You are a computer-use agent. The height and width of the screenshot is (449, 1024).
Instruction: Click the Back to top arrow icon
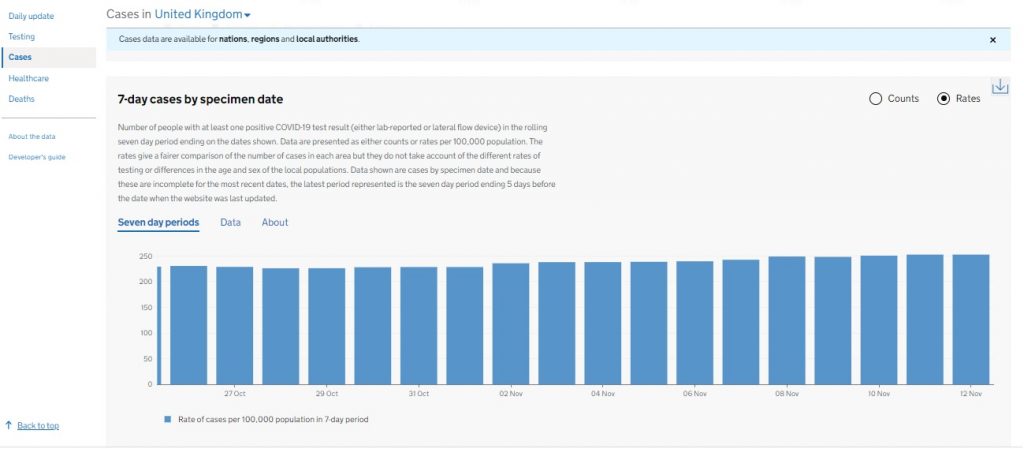click(9, 425)
